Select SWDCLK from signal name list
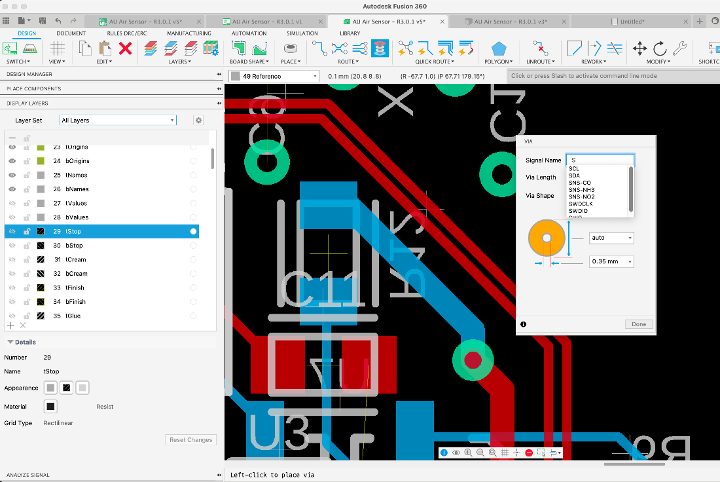Image resolution: width=720 pixels, height=482 pixels. tap(582, 204)
